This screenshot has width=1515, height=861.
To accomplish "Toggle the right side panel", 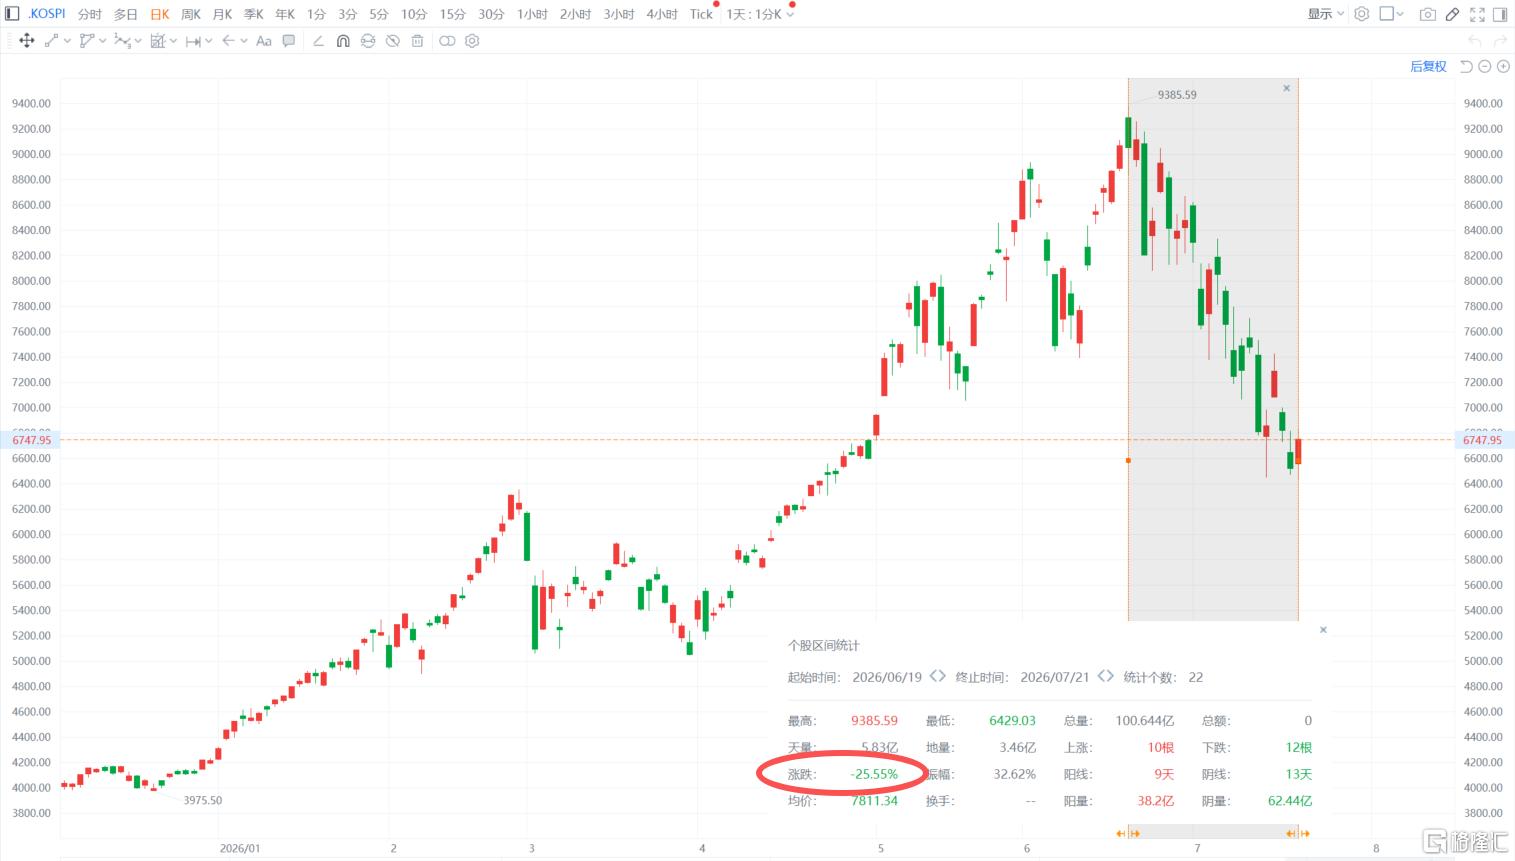I will point(1500,14).
